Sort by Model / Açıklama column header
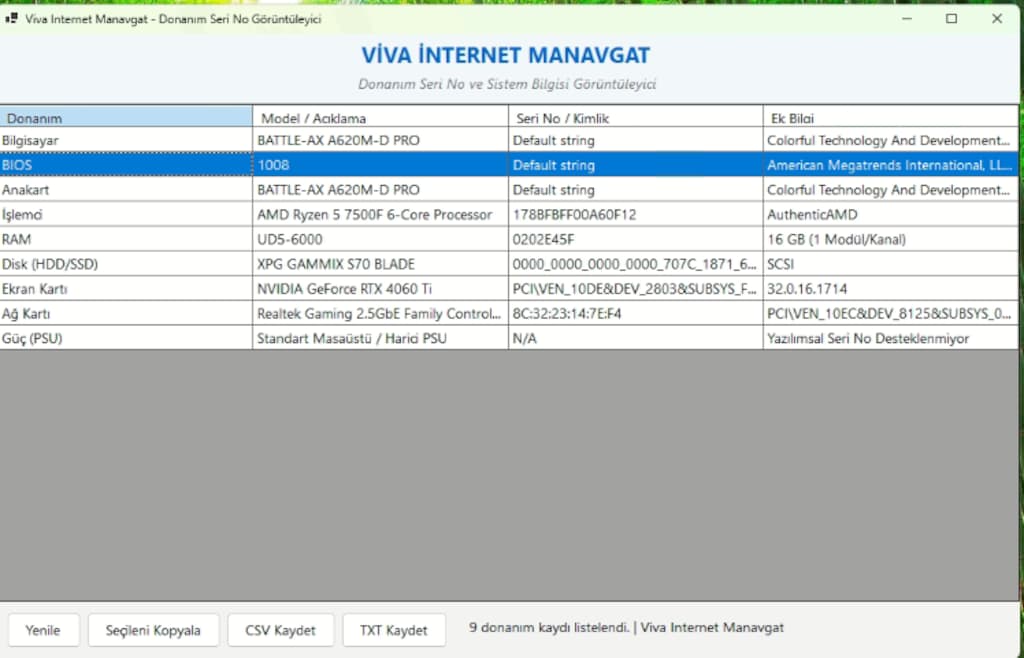 (380, 117)
